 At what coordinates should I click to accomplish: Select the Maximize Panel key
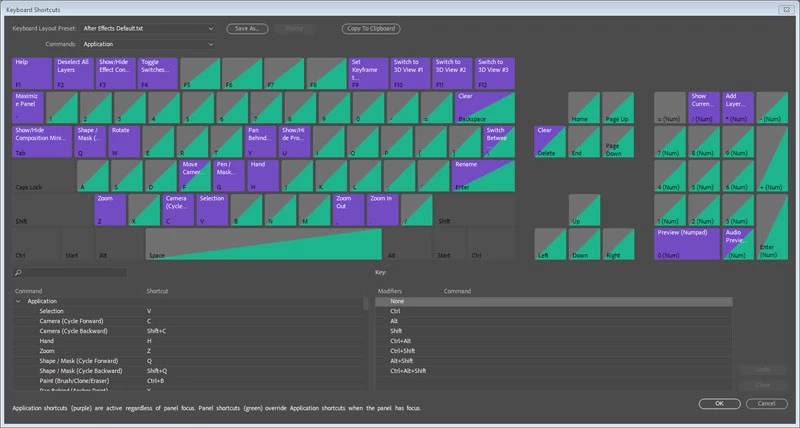click(28, 108)
